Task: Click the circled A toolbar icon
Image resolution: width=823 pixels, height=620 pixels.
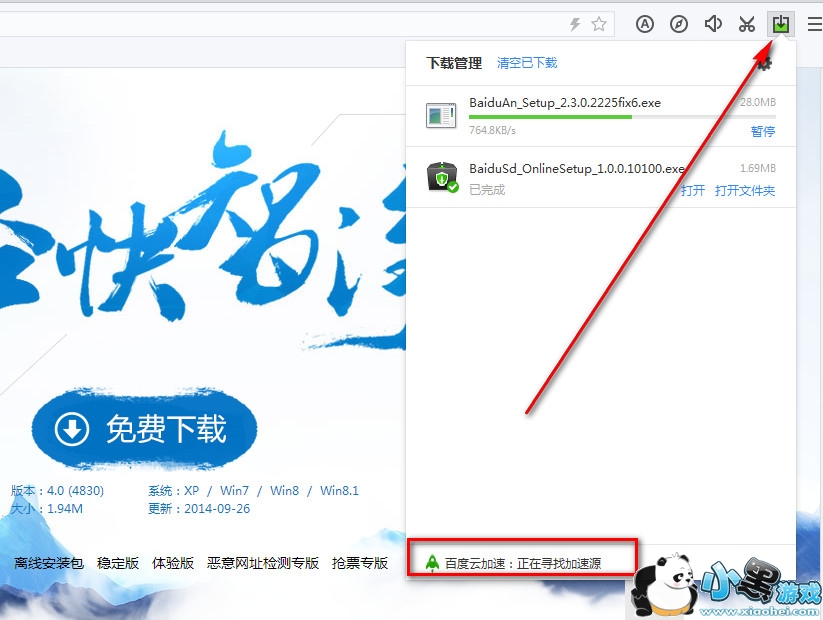Action: pyautogui.click(x=645, y=24)
